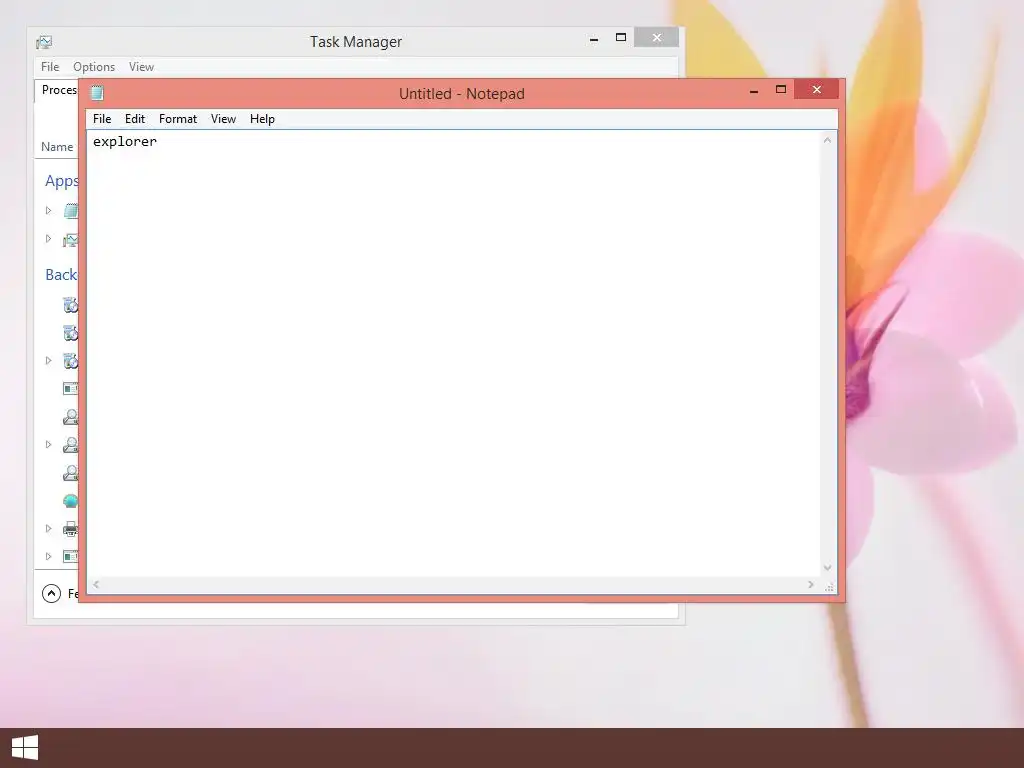Expand the Notepad app row in Task Manager
Viewport: 1024px width, 768px height.
48,210
